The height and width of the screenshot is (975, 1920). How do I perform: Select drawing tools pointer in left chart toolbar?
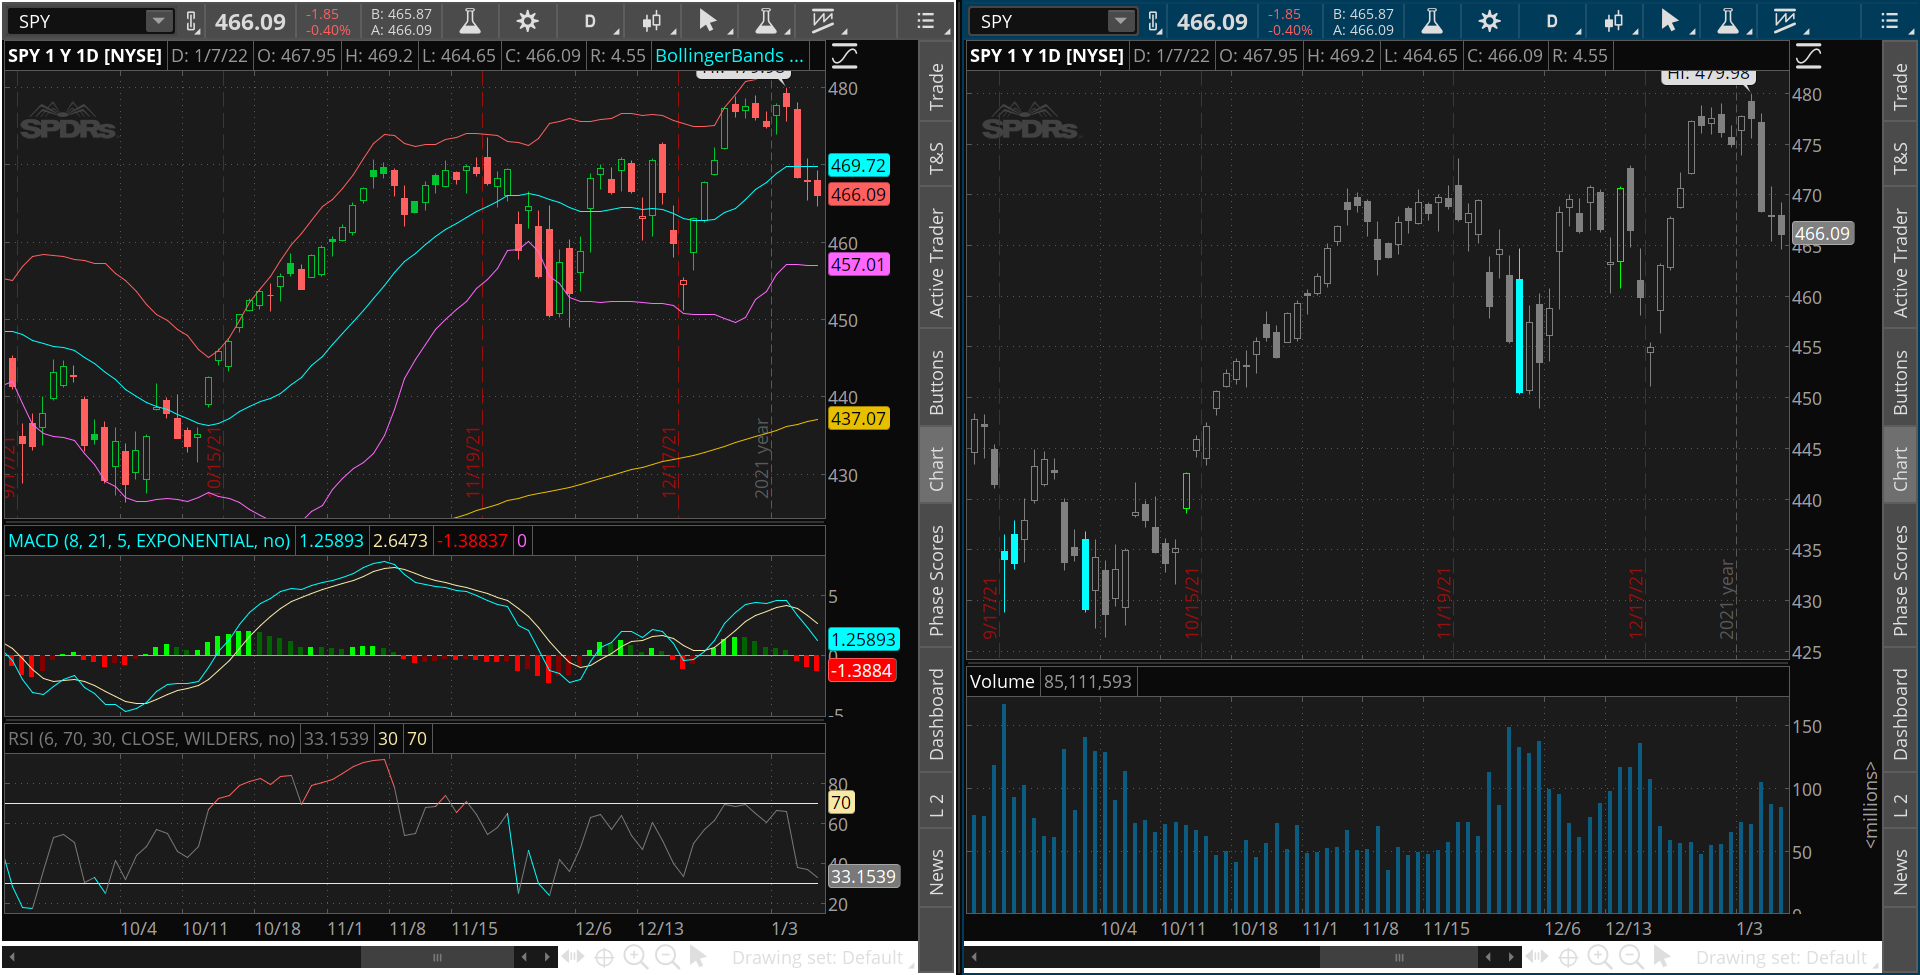(x=708, y=21)
